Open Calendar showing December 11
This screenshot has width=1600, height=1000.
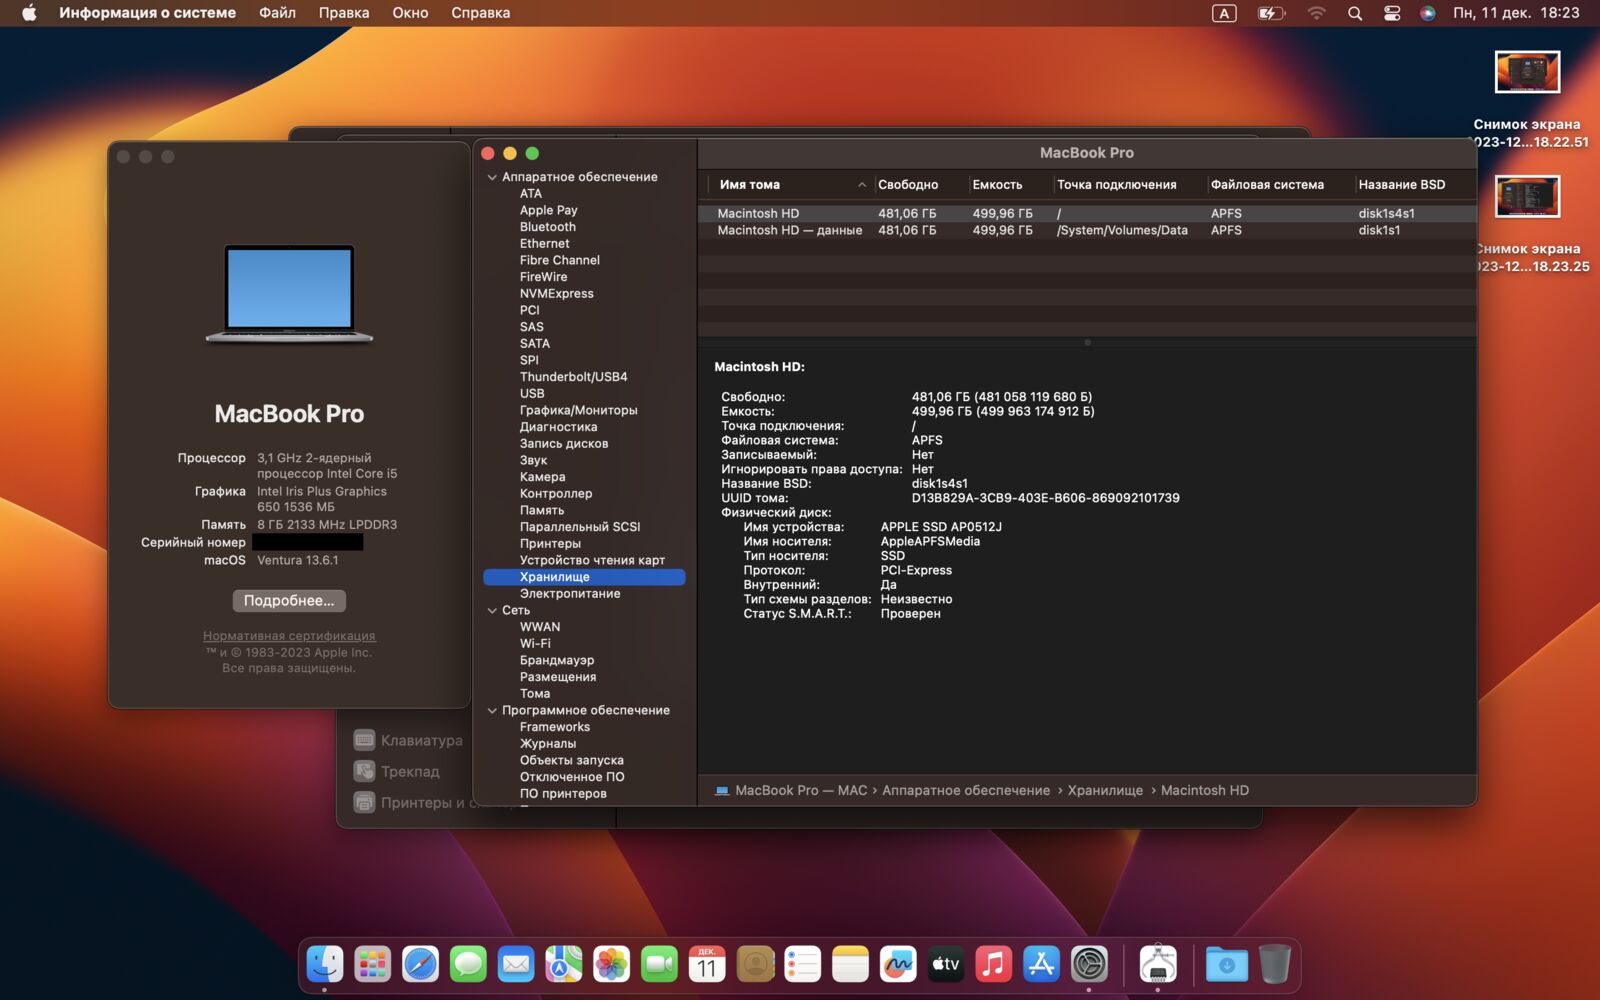707,964
